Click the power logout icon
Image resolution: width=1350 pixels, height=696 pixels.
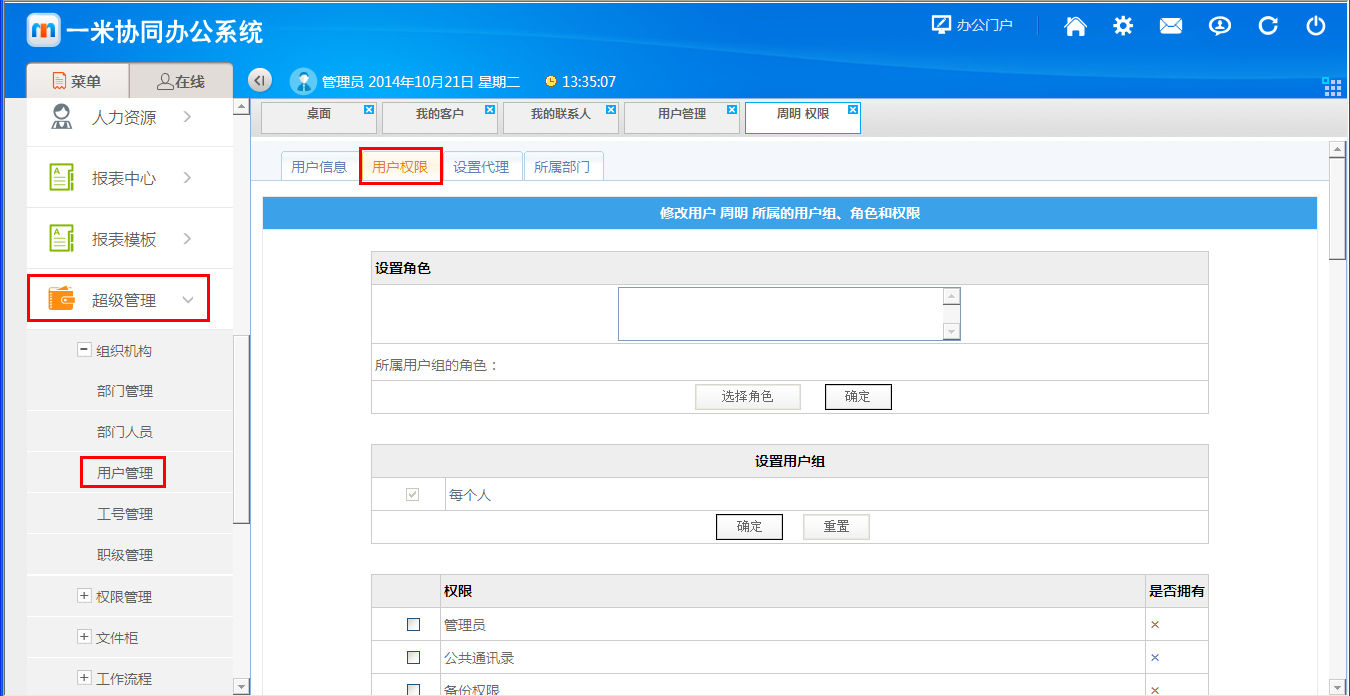pos(1316,26)
